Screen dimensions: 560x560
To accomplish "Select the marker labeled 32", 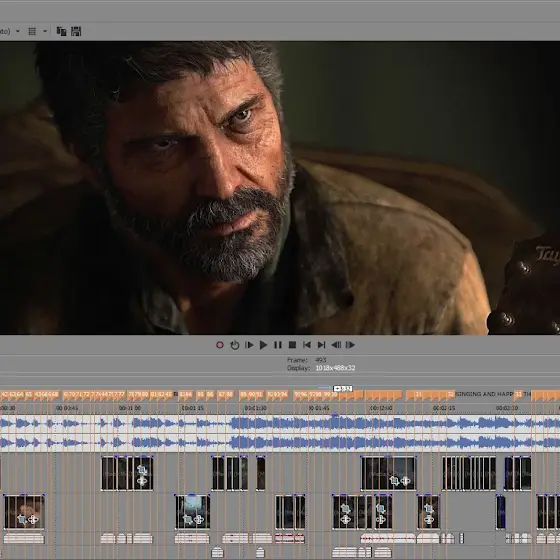I will [451, 395].
